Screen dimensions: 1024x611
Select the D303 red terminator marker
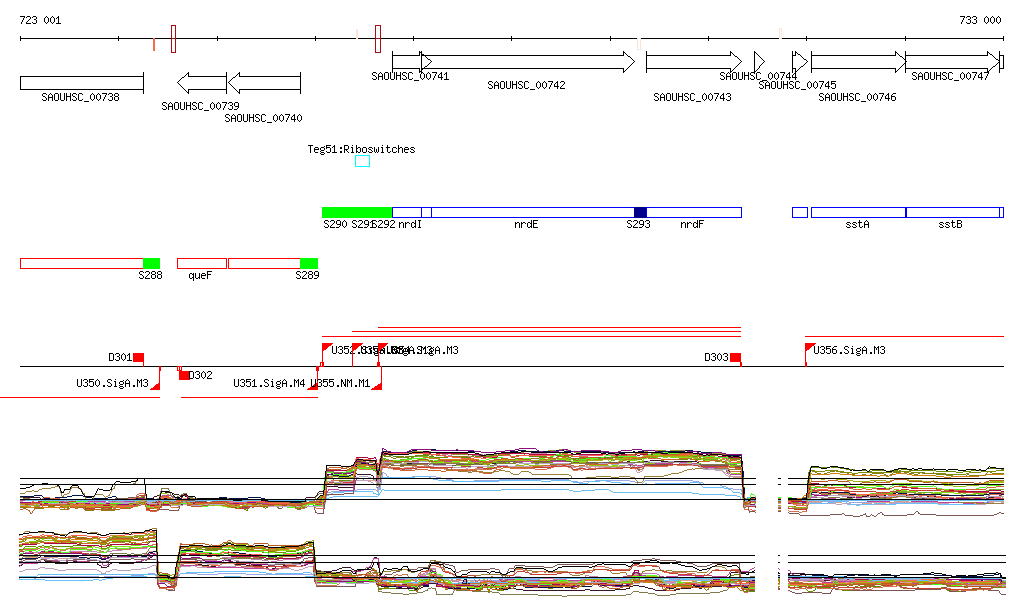pos(735,357)
